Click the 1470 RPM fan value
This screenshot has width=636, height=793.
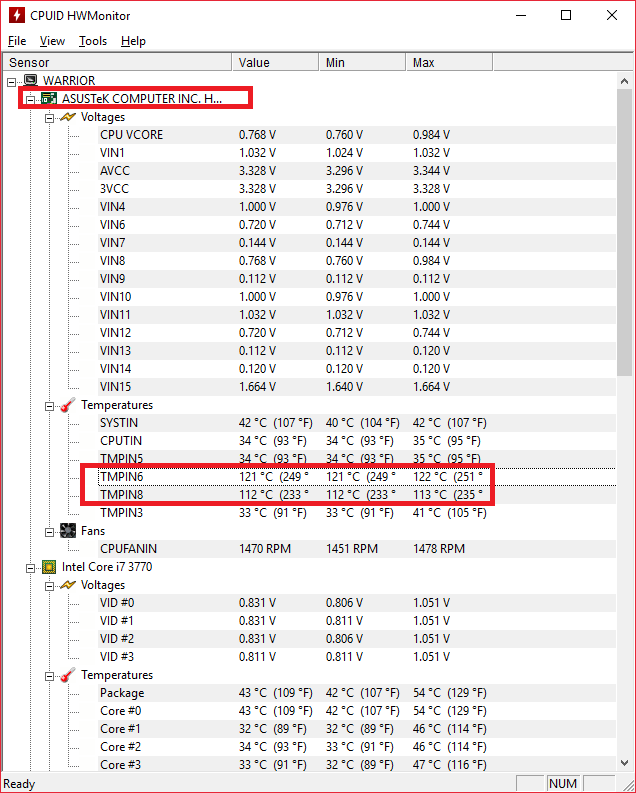click(x=264, y=549)
